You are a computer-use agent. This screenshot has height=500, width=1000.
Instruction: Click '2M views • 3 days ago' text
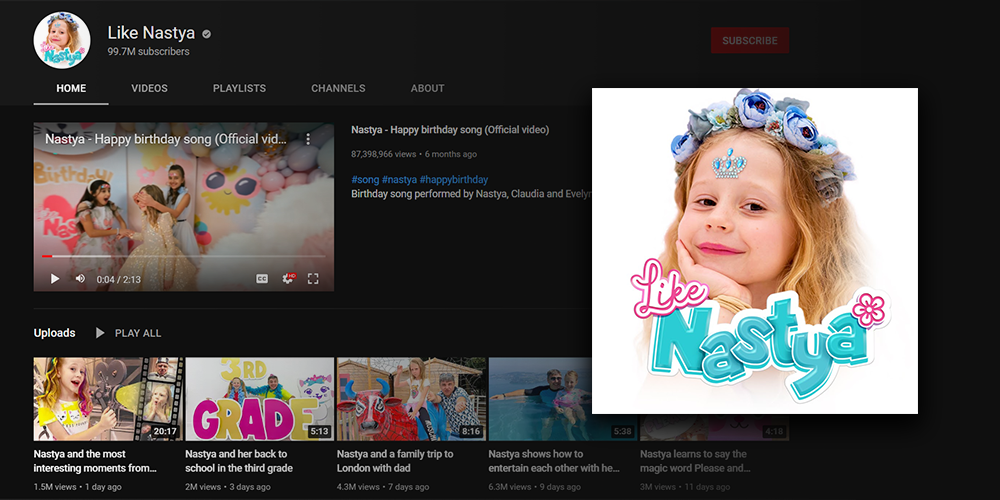click(x=228, y=487)
